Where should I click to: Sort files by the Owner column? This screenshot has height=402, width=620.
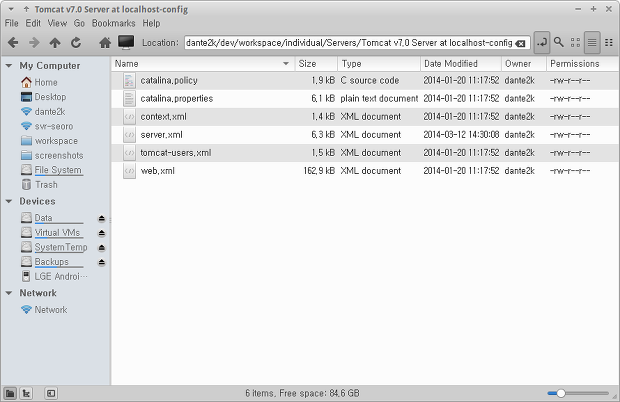(524, 64)
